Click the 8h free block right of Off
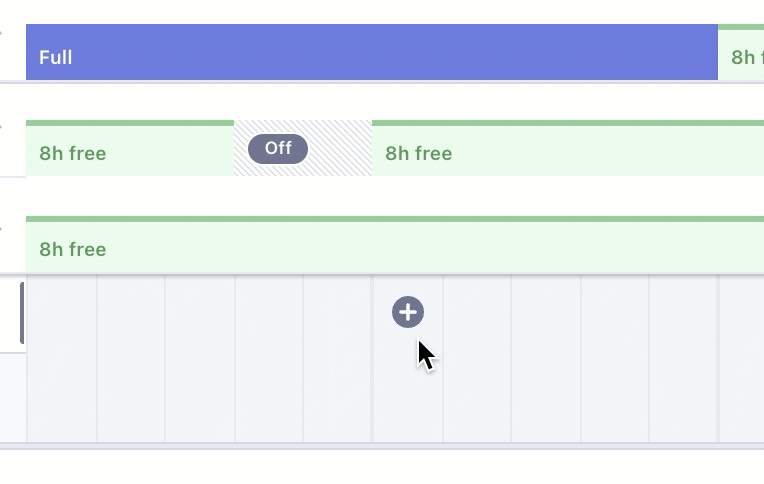Viewport: 764px width, 484px height. [567, 152]
